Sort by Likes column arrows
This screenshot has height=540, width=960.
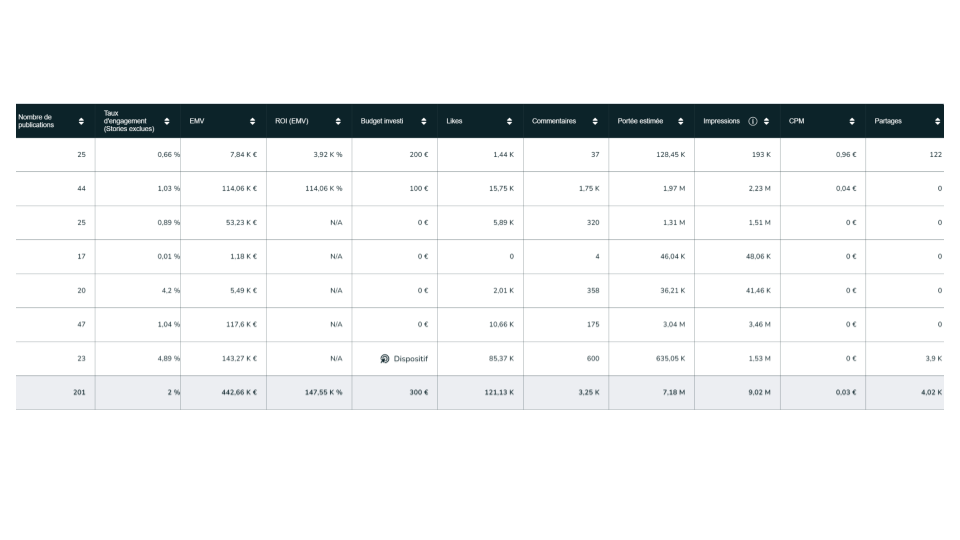click(x=509, y=121)
